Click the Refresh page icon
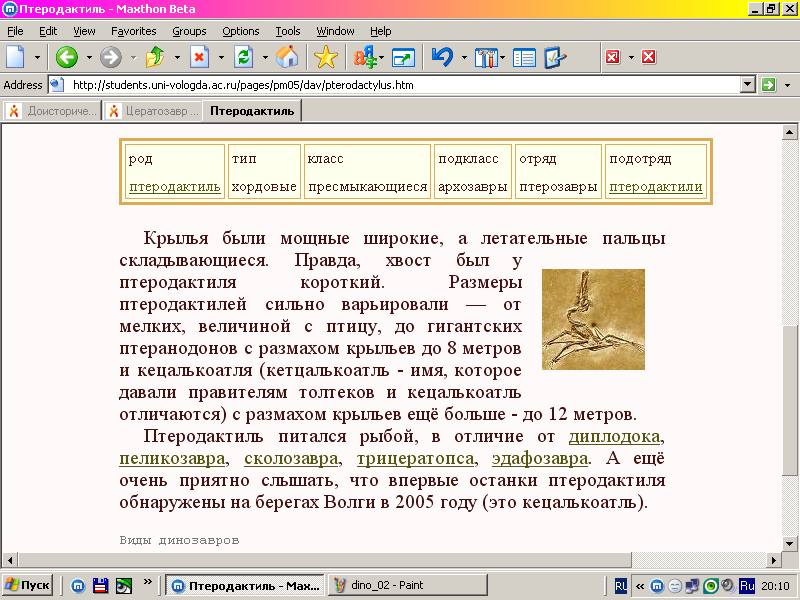This screenshot has width=800, height=600. click(x=243, y=57)
